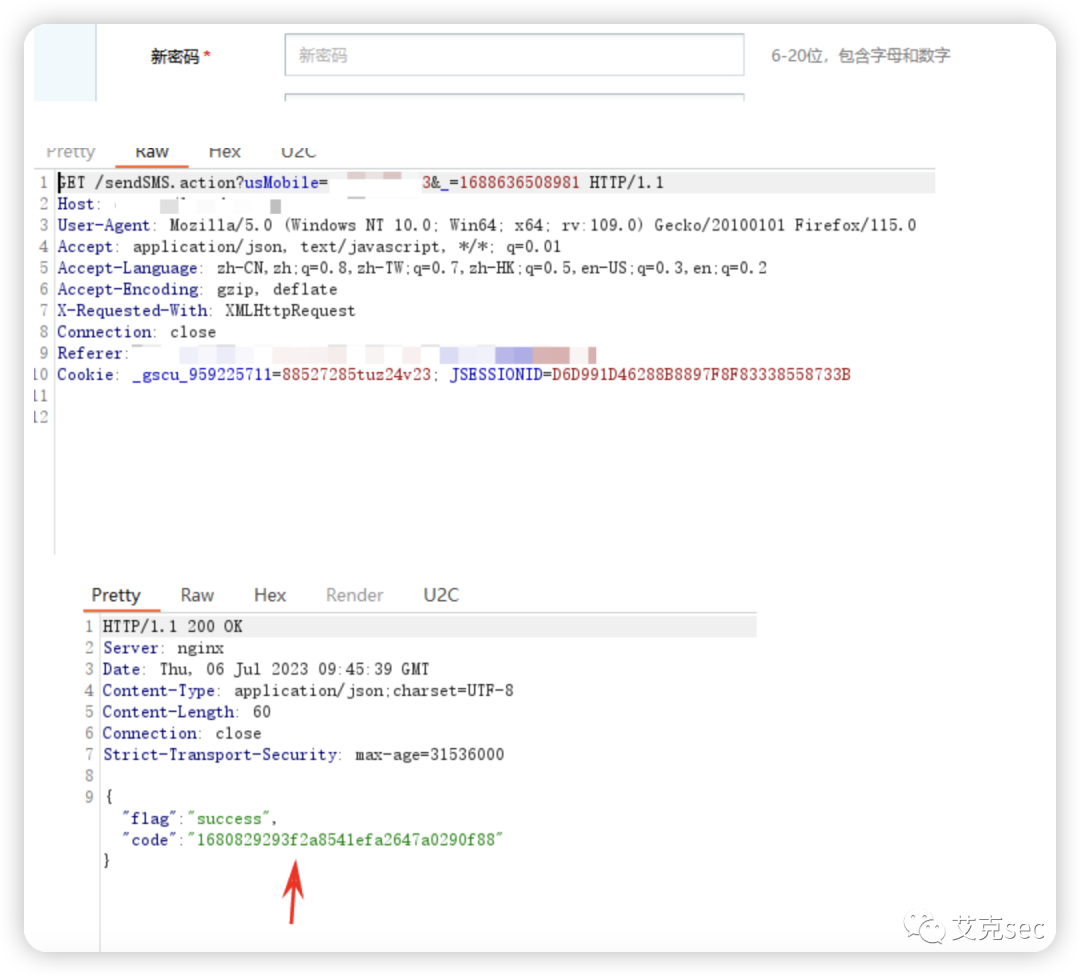Select the response Pretty tab
This screenshot has width=1080, height=976.
(116, 595)
